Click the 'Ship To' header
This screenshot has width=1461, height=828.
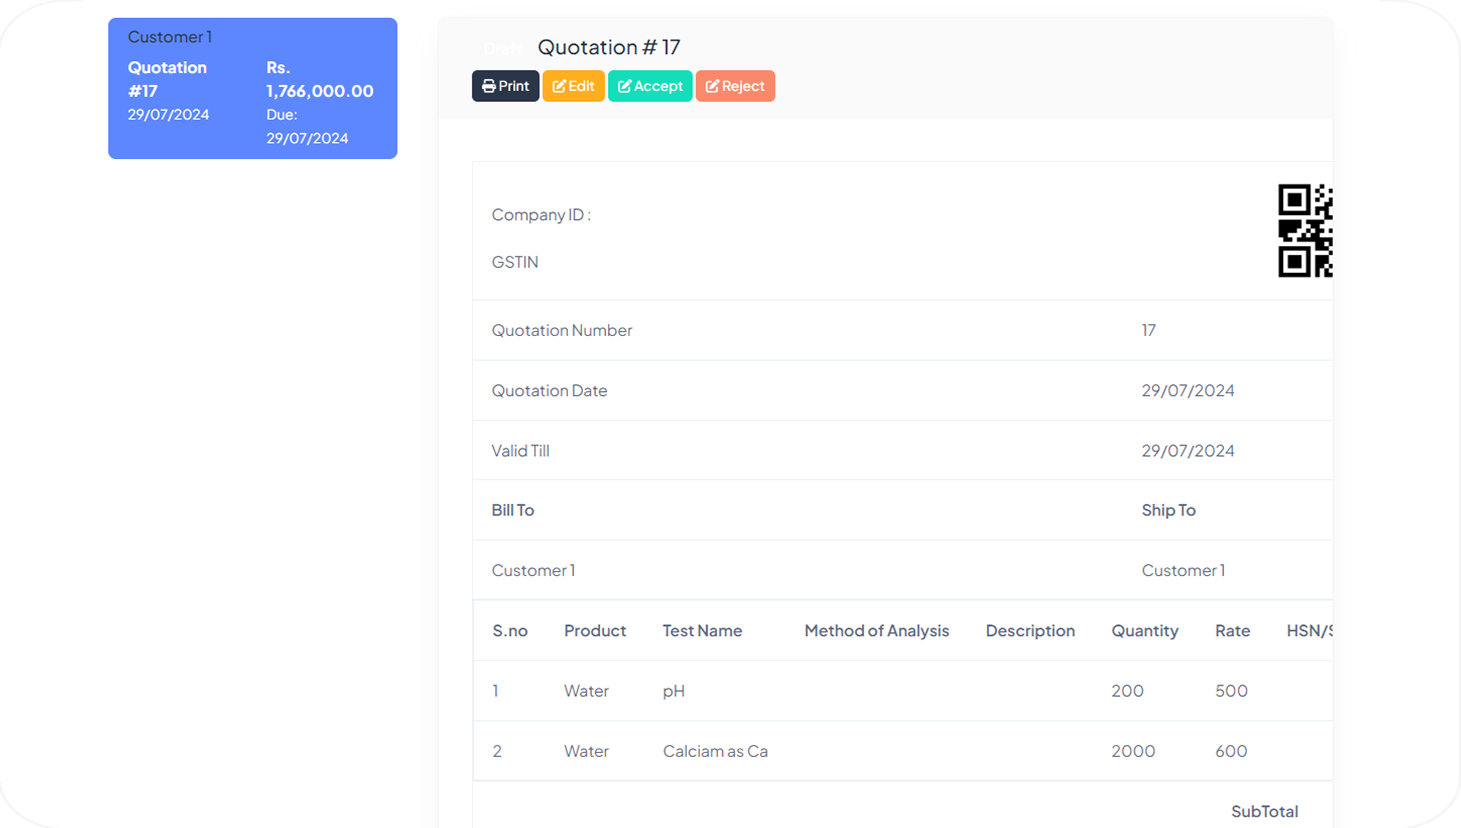point(1169,510)
